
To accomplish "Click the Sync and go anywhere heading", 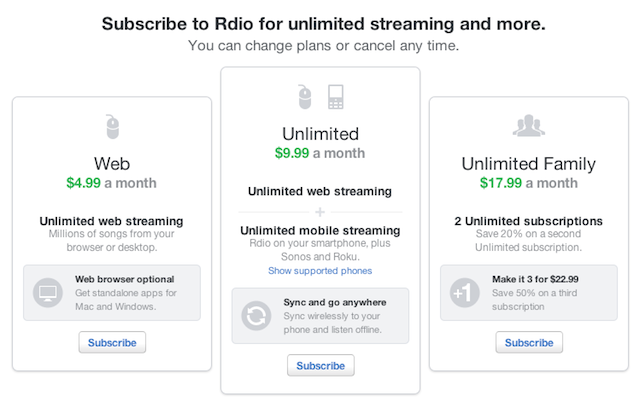I will pos(335,302).
